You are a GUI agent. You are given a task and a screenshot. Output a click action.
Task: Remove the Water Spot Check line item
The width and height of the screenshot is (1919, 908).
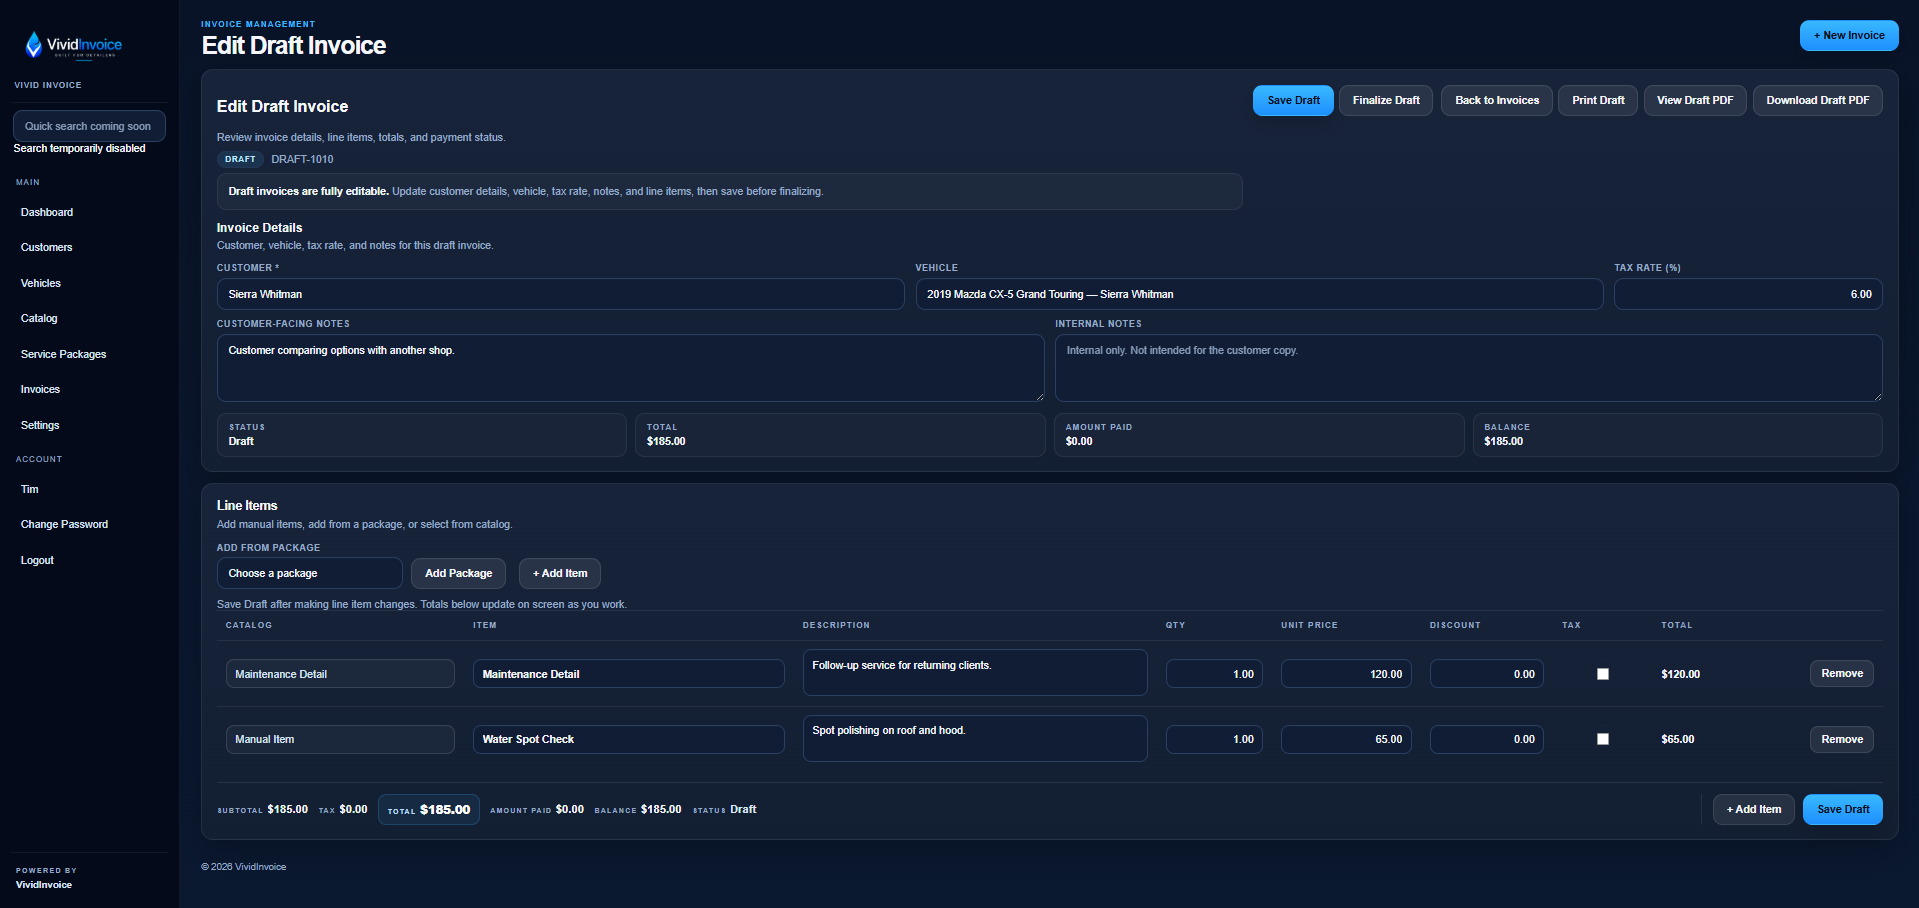tap(1842, 739)
